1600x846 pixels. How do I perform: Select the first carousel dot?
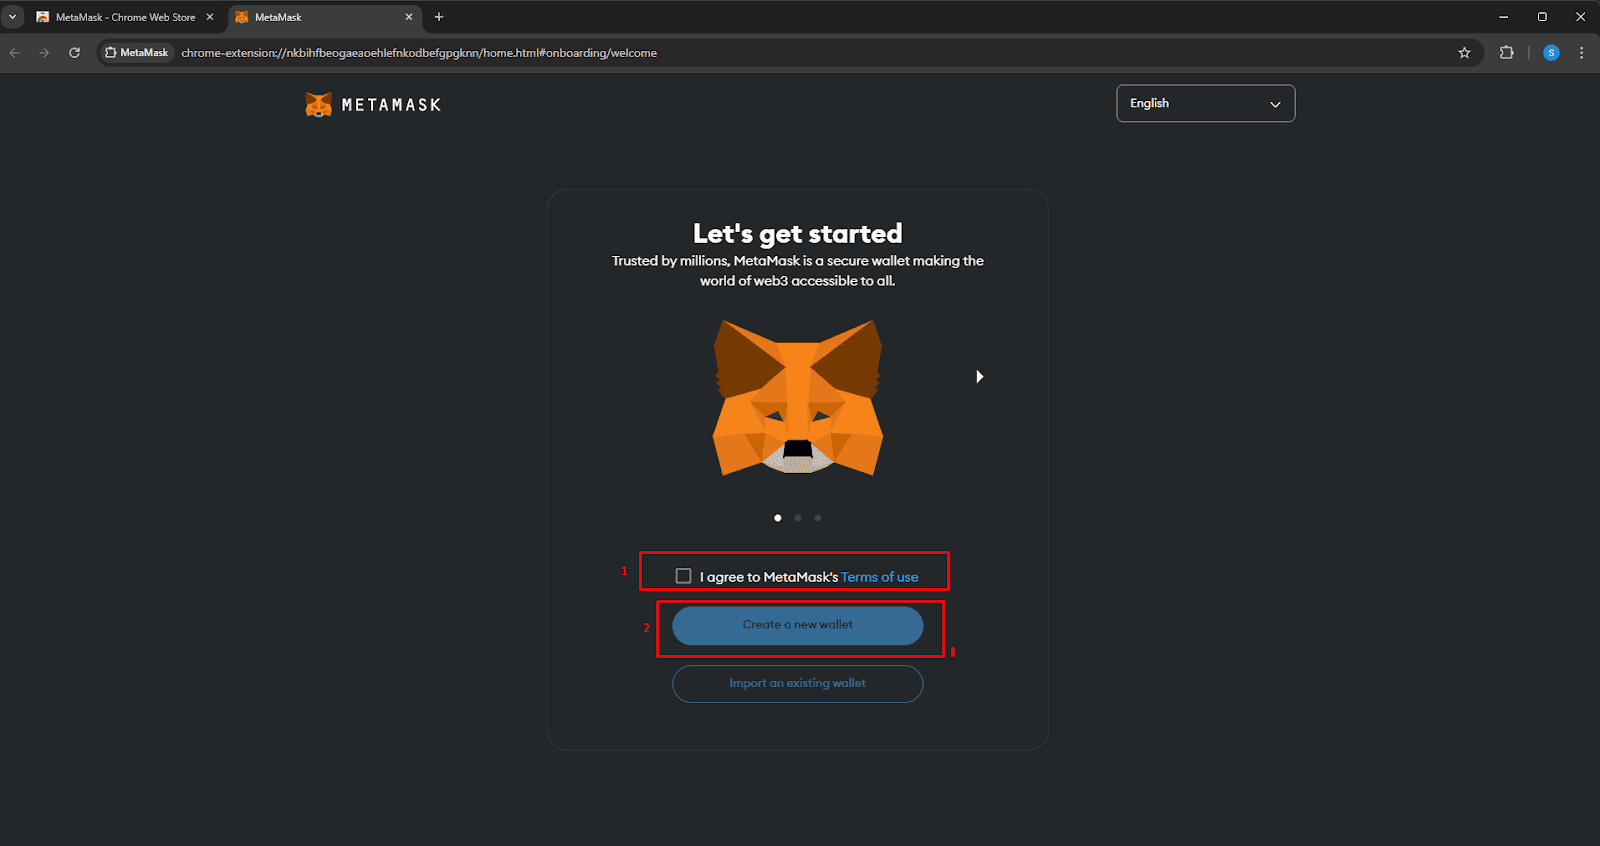click(777, 518)
